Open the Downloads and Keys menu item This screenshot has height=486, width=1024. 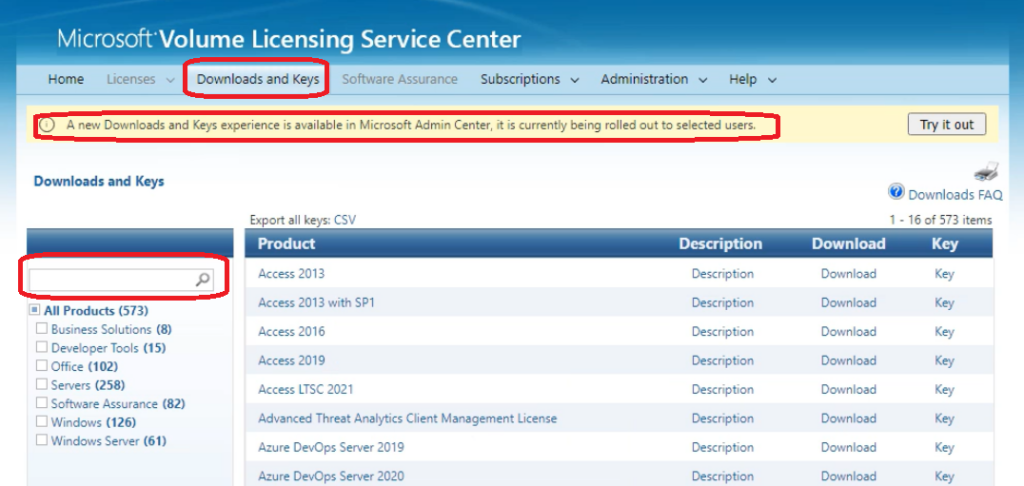pos(258,80)
